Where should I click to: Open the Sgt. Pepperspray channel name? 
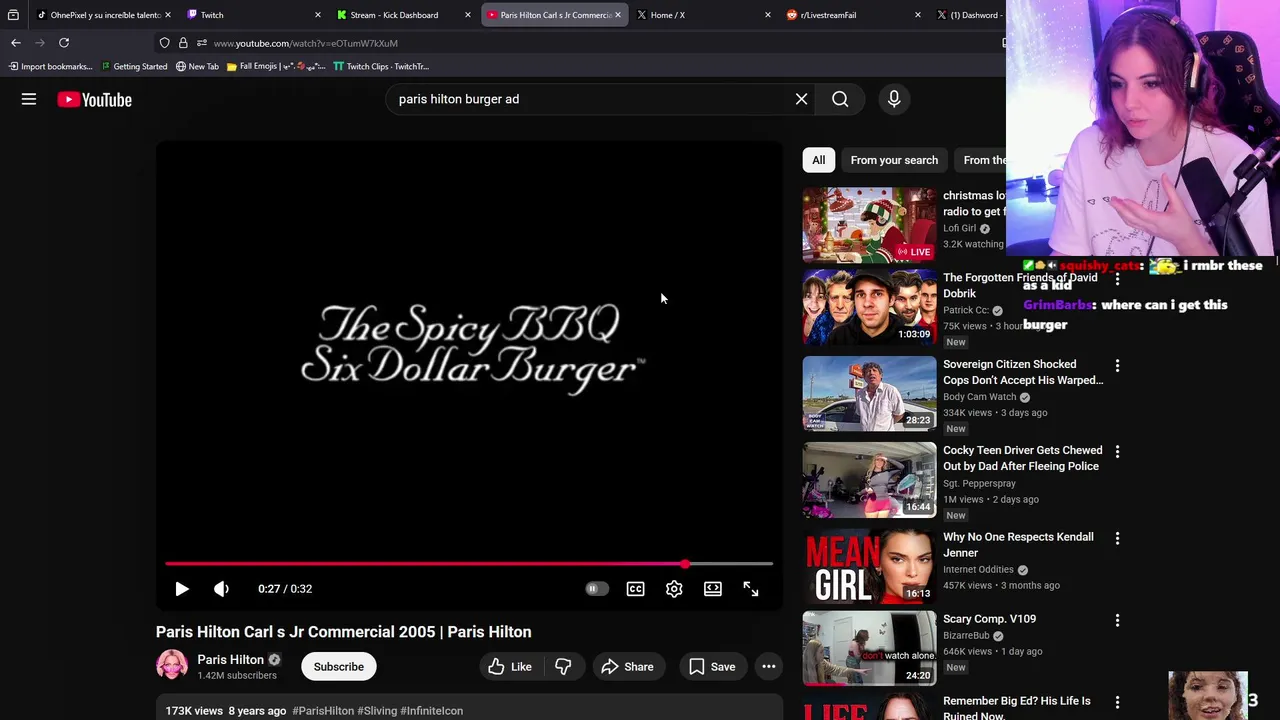click(979, 483)
